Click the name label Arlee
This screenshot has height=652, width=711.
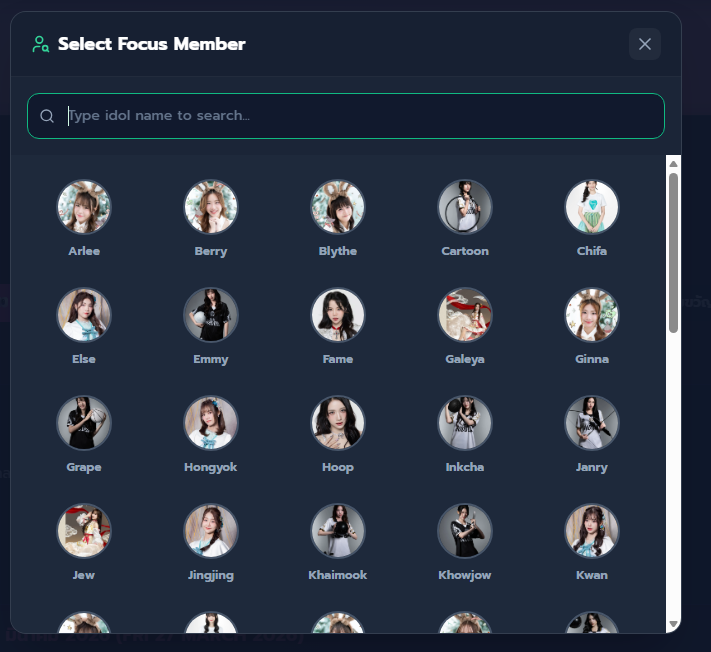point(84,251)
